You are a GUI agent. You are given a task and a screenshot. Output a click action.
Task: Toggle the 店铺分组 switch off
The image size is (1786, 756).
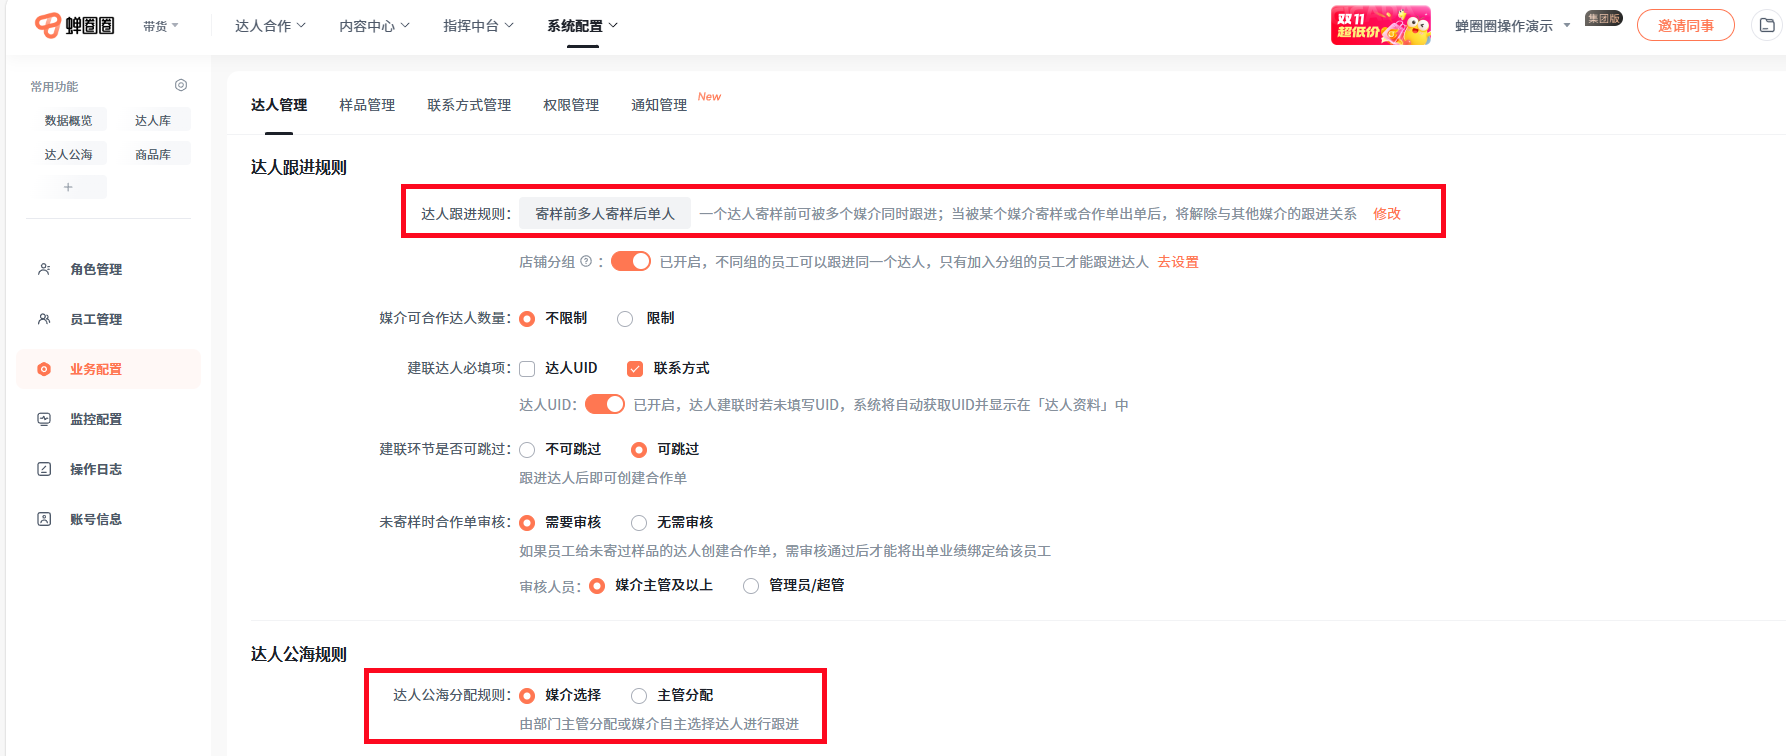pos(630,262)
